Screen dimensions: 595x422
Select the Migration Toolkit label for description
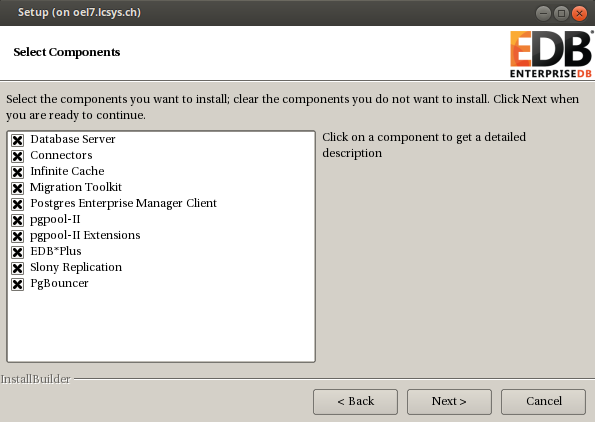tap(76, 187)
